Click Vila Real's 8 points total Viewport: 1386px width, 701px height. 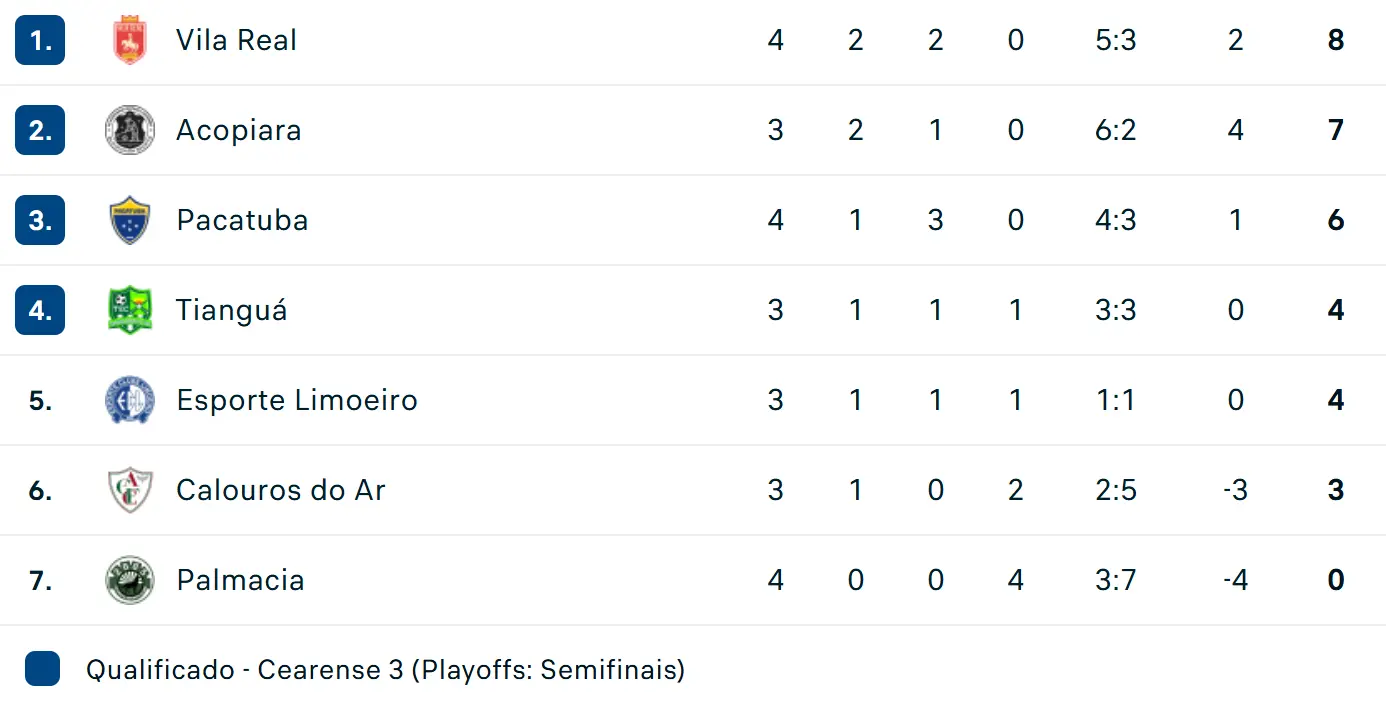point(1336,40)
